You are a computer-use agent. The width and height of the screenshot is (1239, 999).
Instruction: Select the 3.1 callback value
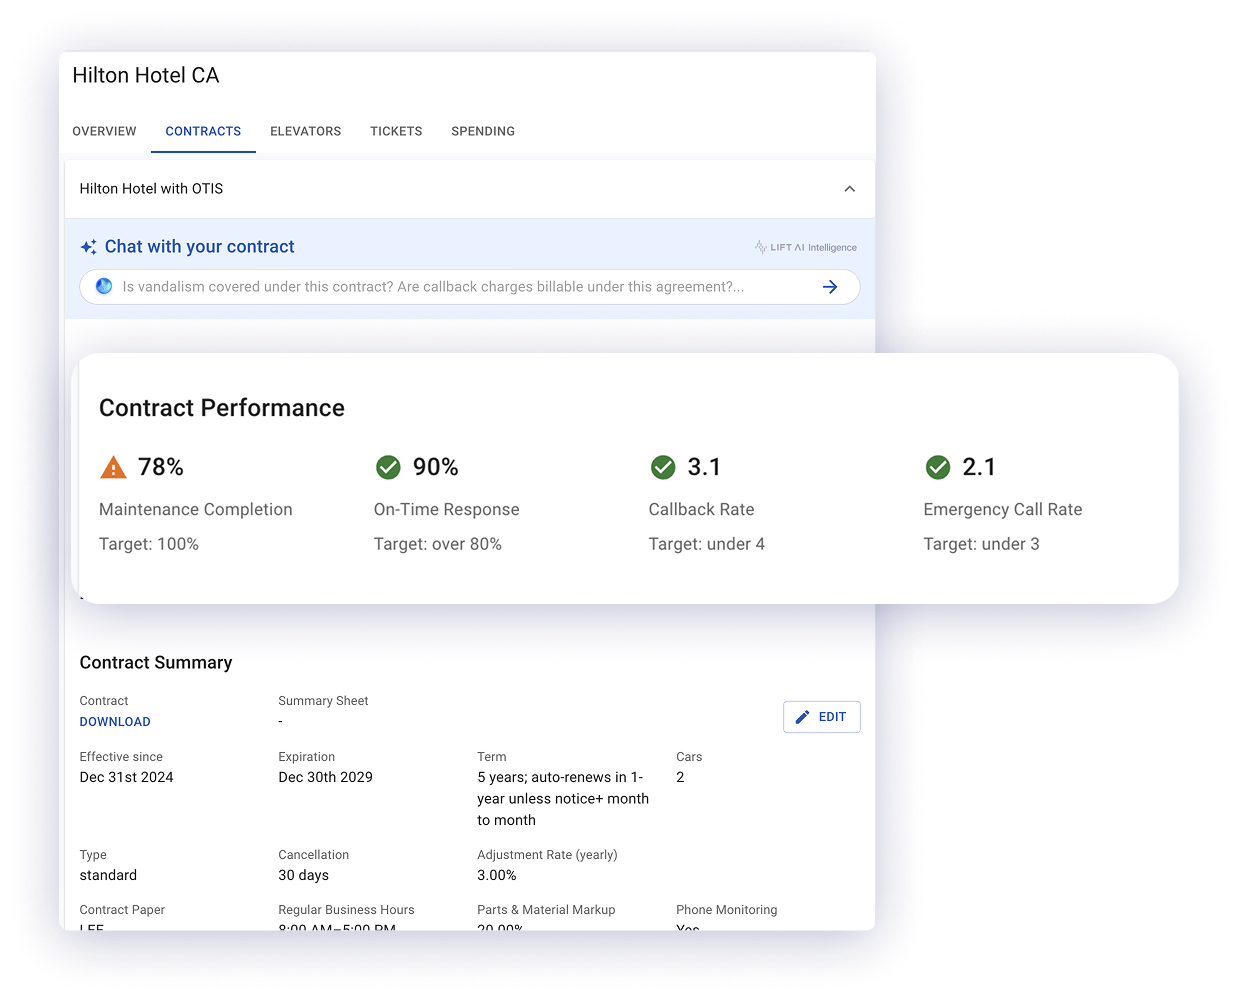tap(704, 467)
